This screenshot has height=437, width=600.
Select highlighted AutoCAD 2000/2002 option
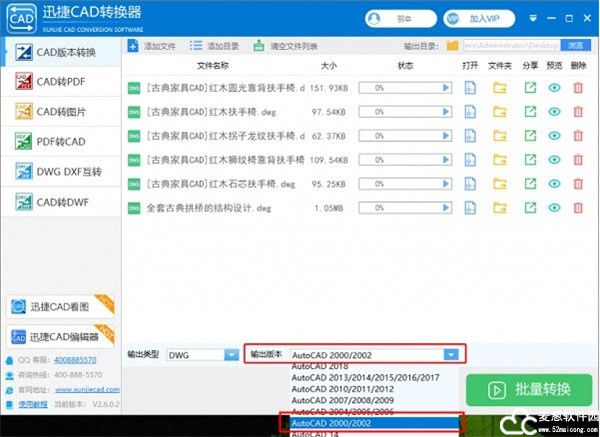coord(374,423)
